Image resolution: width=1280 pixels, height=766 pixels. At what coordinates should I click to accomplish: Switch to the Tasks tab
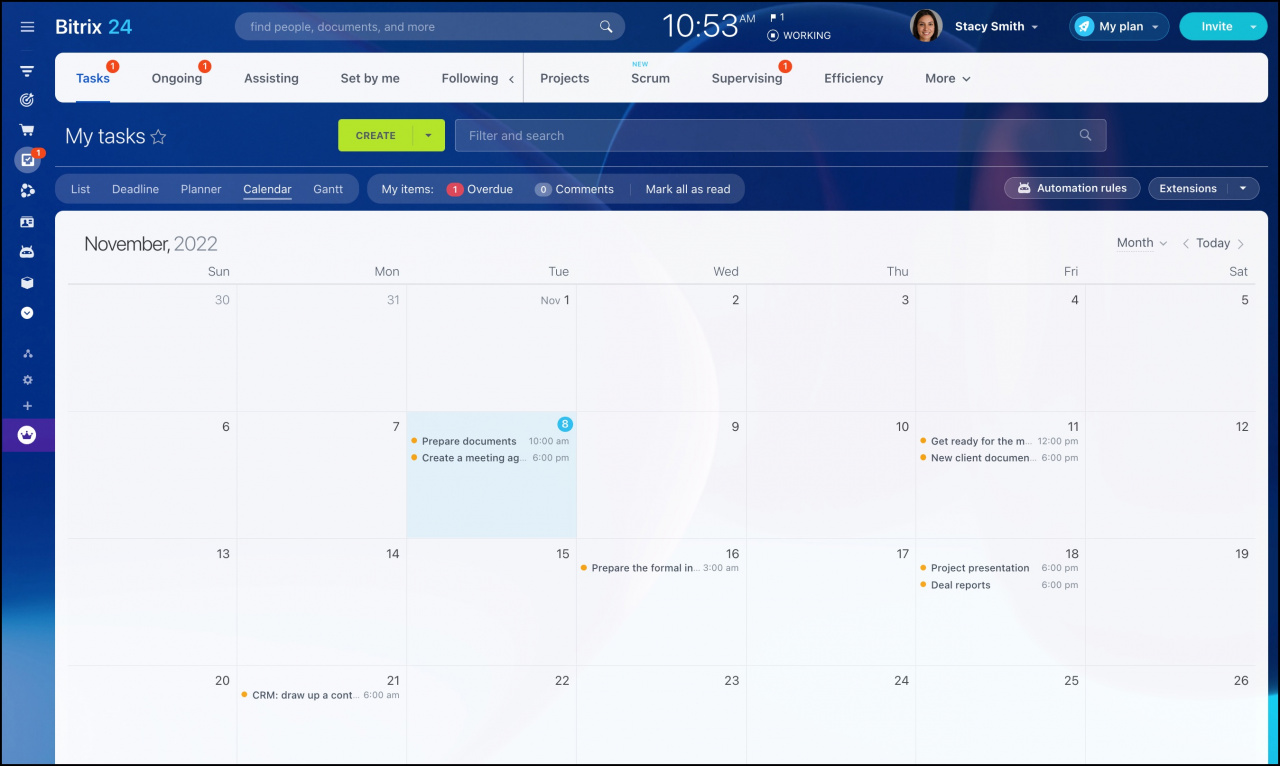tap(93, 78)
